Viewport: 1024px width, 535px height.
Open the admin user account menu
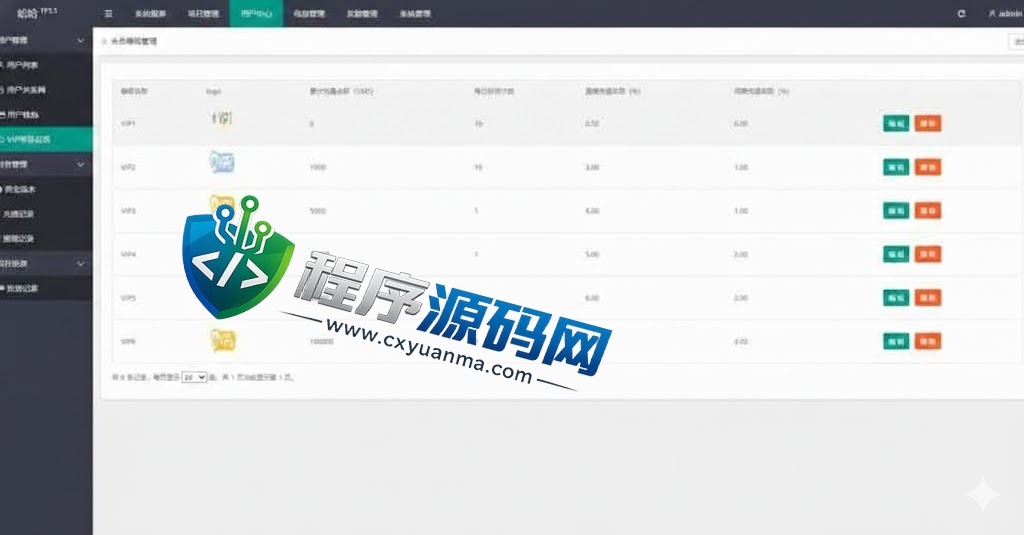[x=1006, y=13]
